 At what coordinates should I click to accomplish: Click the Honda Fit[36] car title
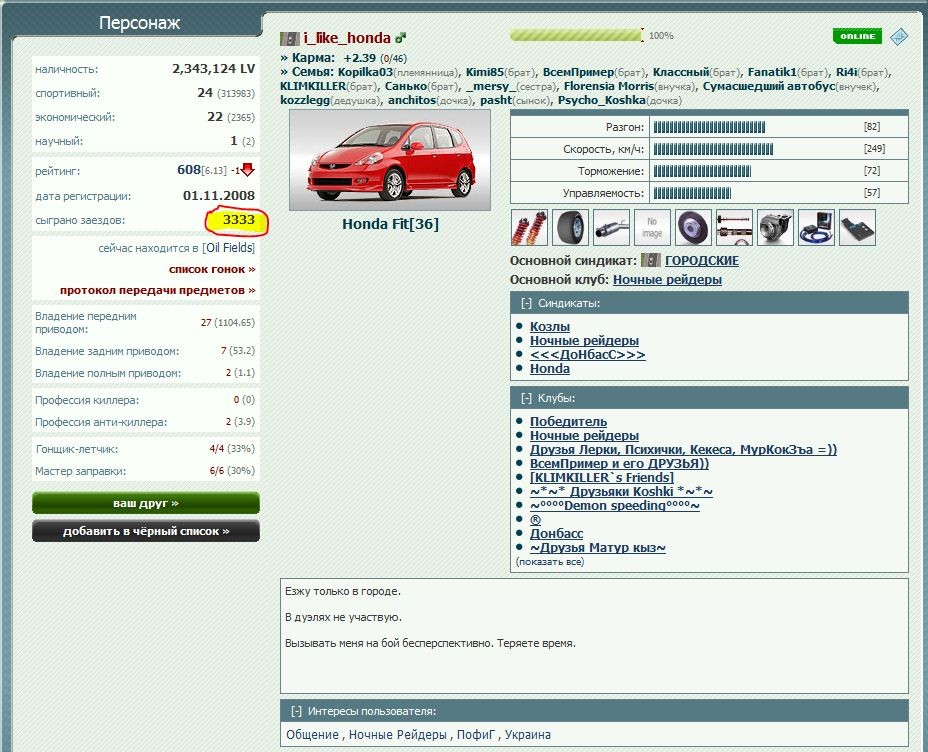point(391,224)
